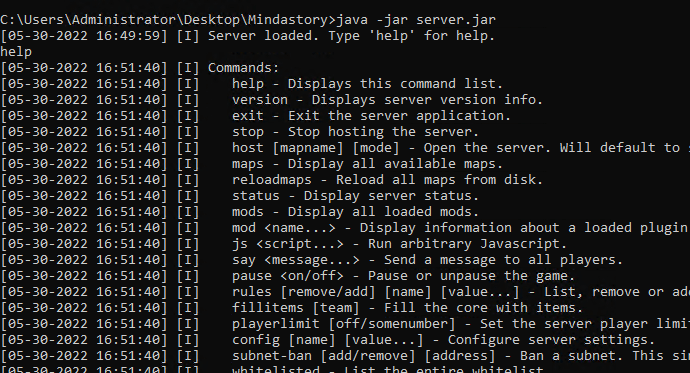Click the '[05-30-2022 16:49:59]' timestamp

click(x=84, y=36)
